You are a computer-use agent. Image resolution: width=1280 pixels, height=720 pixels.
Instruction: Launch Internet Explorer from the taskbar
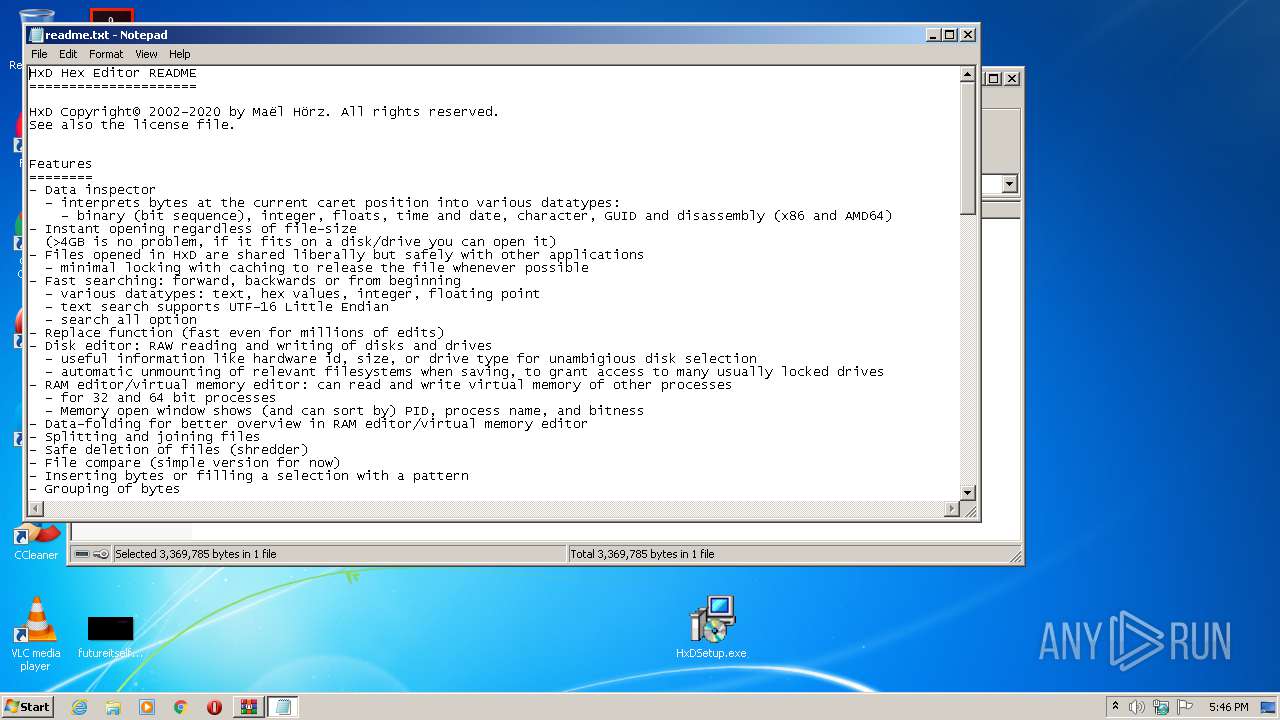pyautogui.click(x=79, y=707)
